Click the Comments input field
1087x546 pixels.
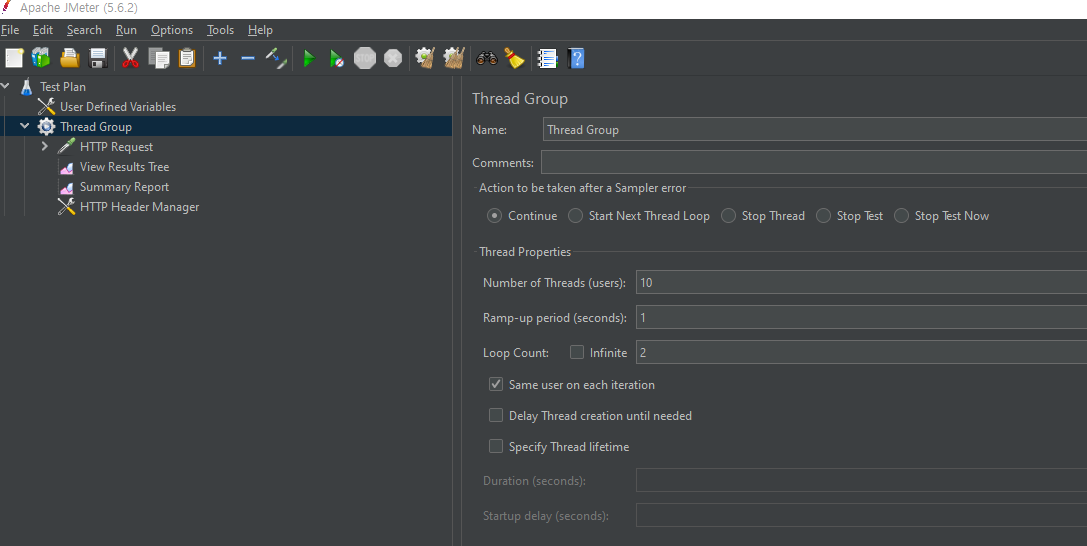(x=814, y=163)
